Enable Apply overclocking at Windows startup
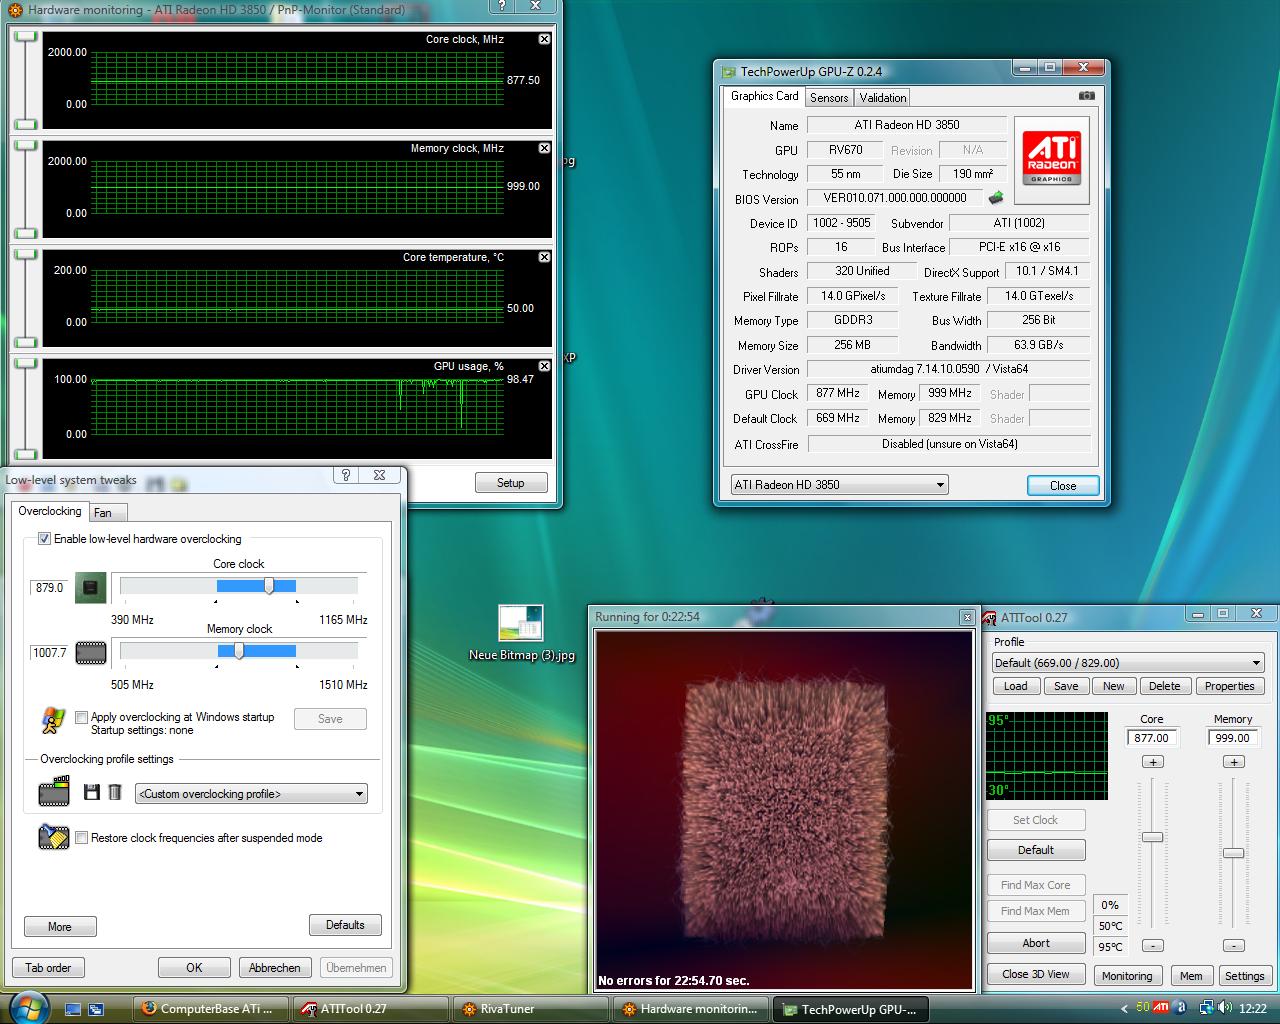Image resolution: width=1280 pixels, height=1024 pixels. 82,717
